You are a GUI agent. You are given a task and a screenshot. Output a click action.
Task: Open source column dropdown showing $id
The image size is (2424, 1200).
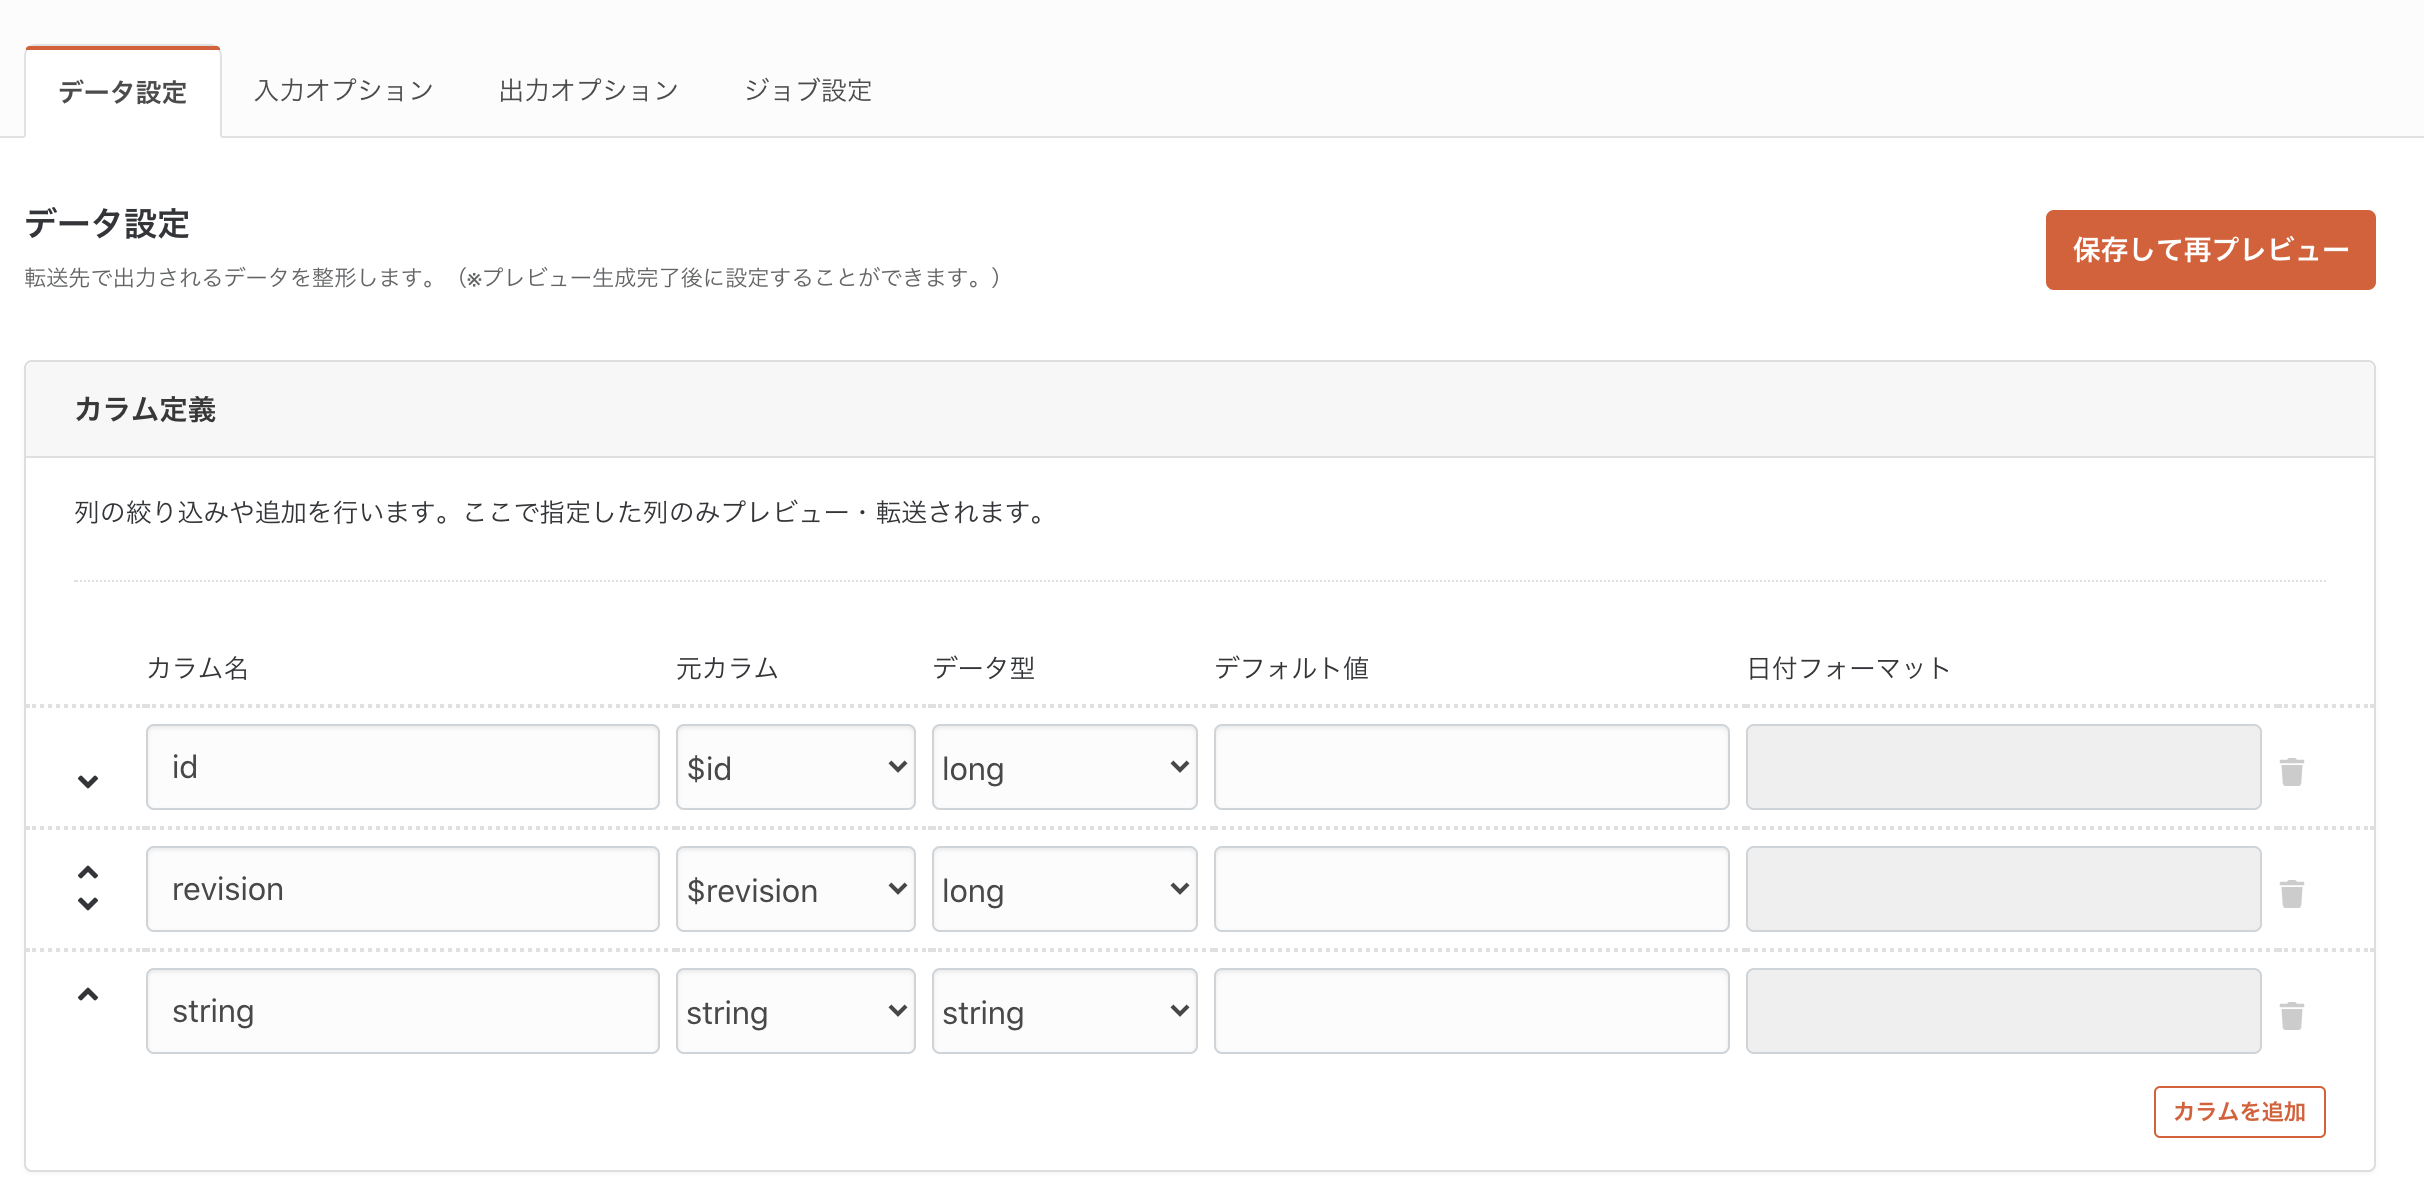coord(795,767)
